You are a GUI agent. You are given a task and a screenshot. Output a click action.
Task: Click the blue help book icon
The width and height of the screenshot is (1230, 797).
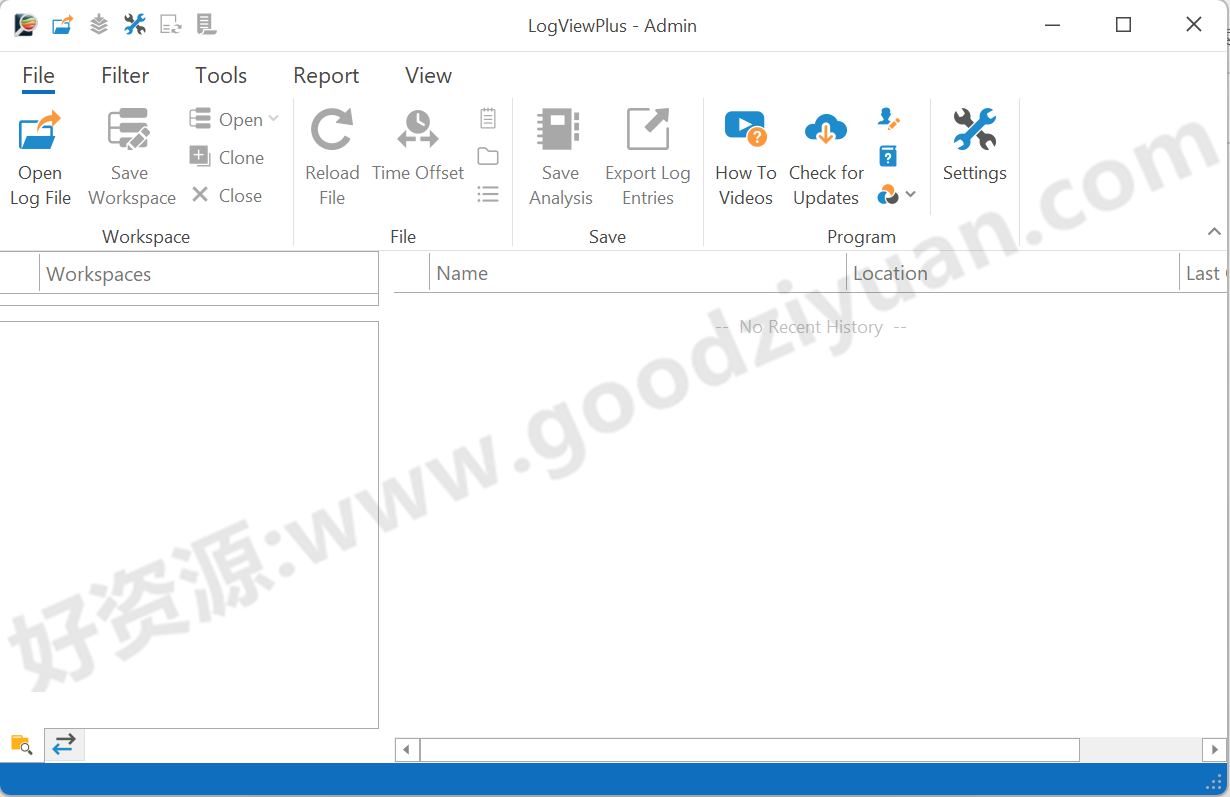(888, 156)
